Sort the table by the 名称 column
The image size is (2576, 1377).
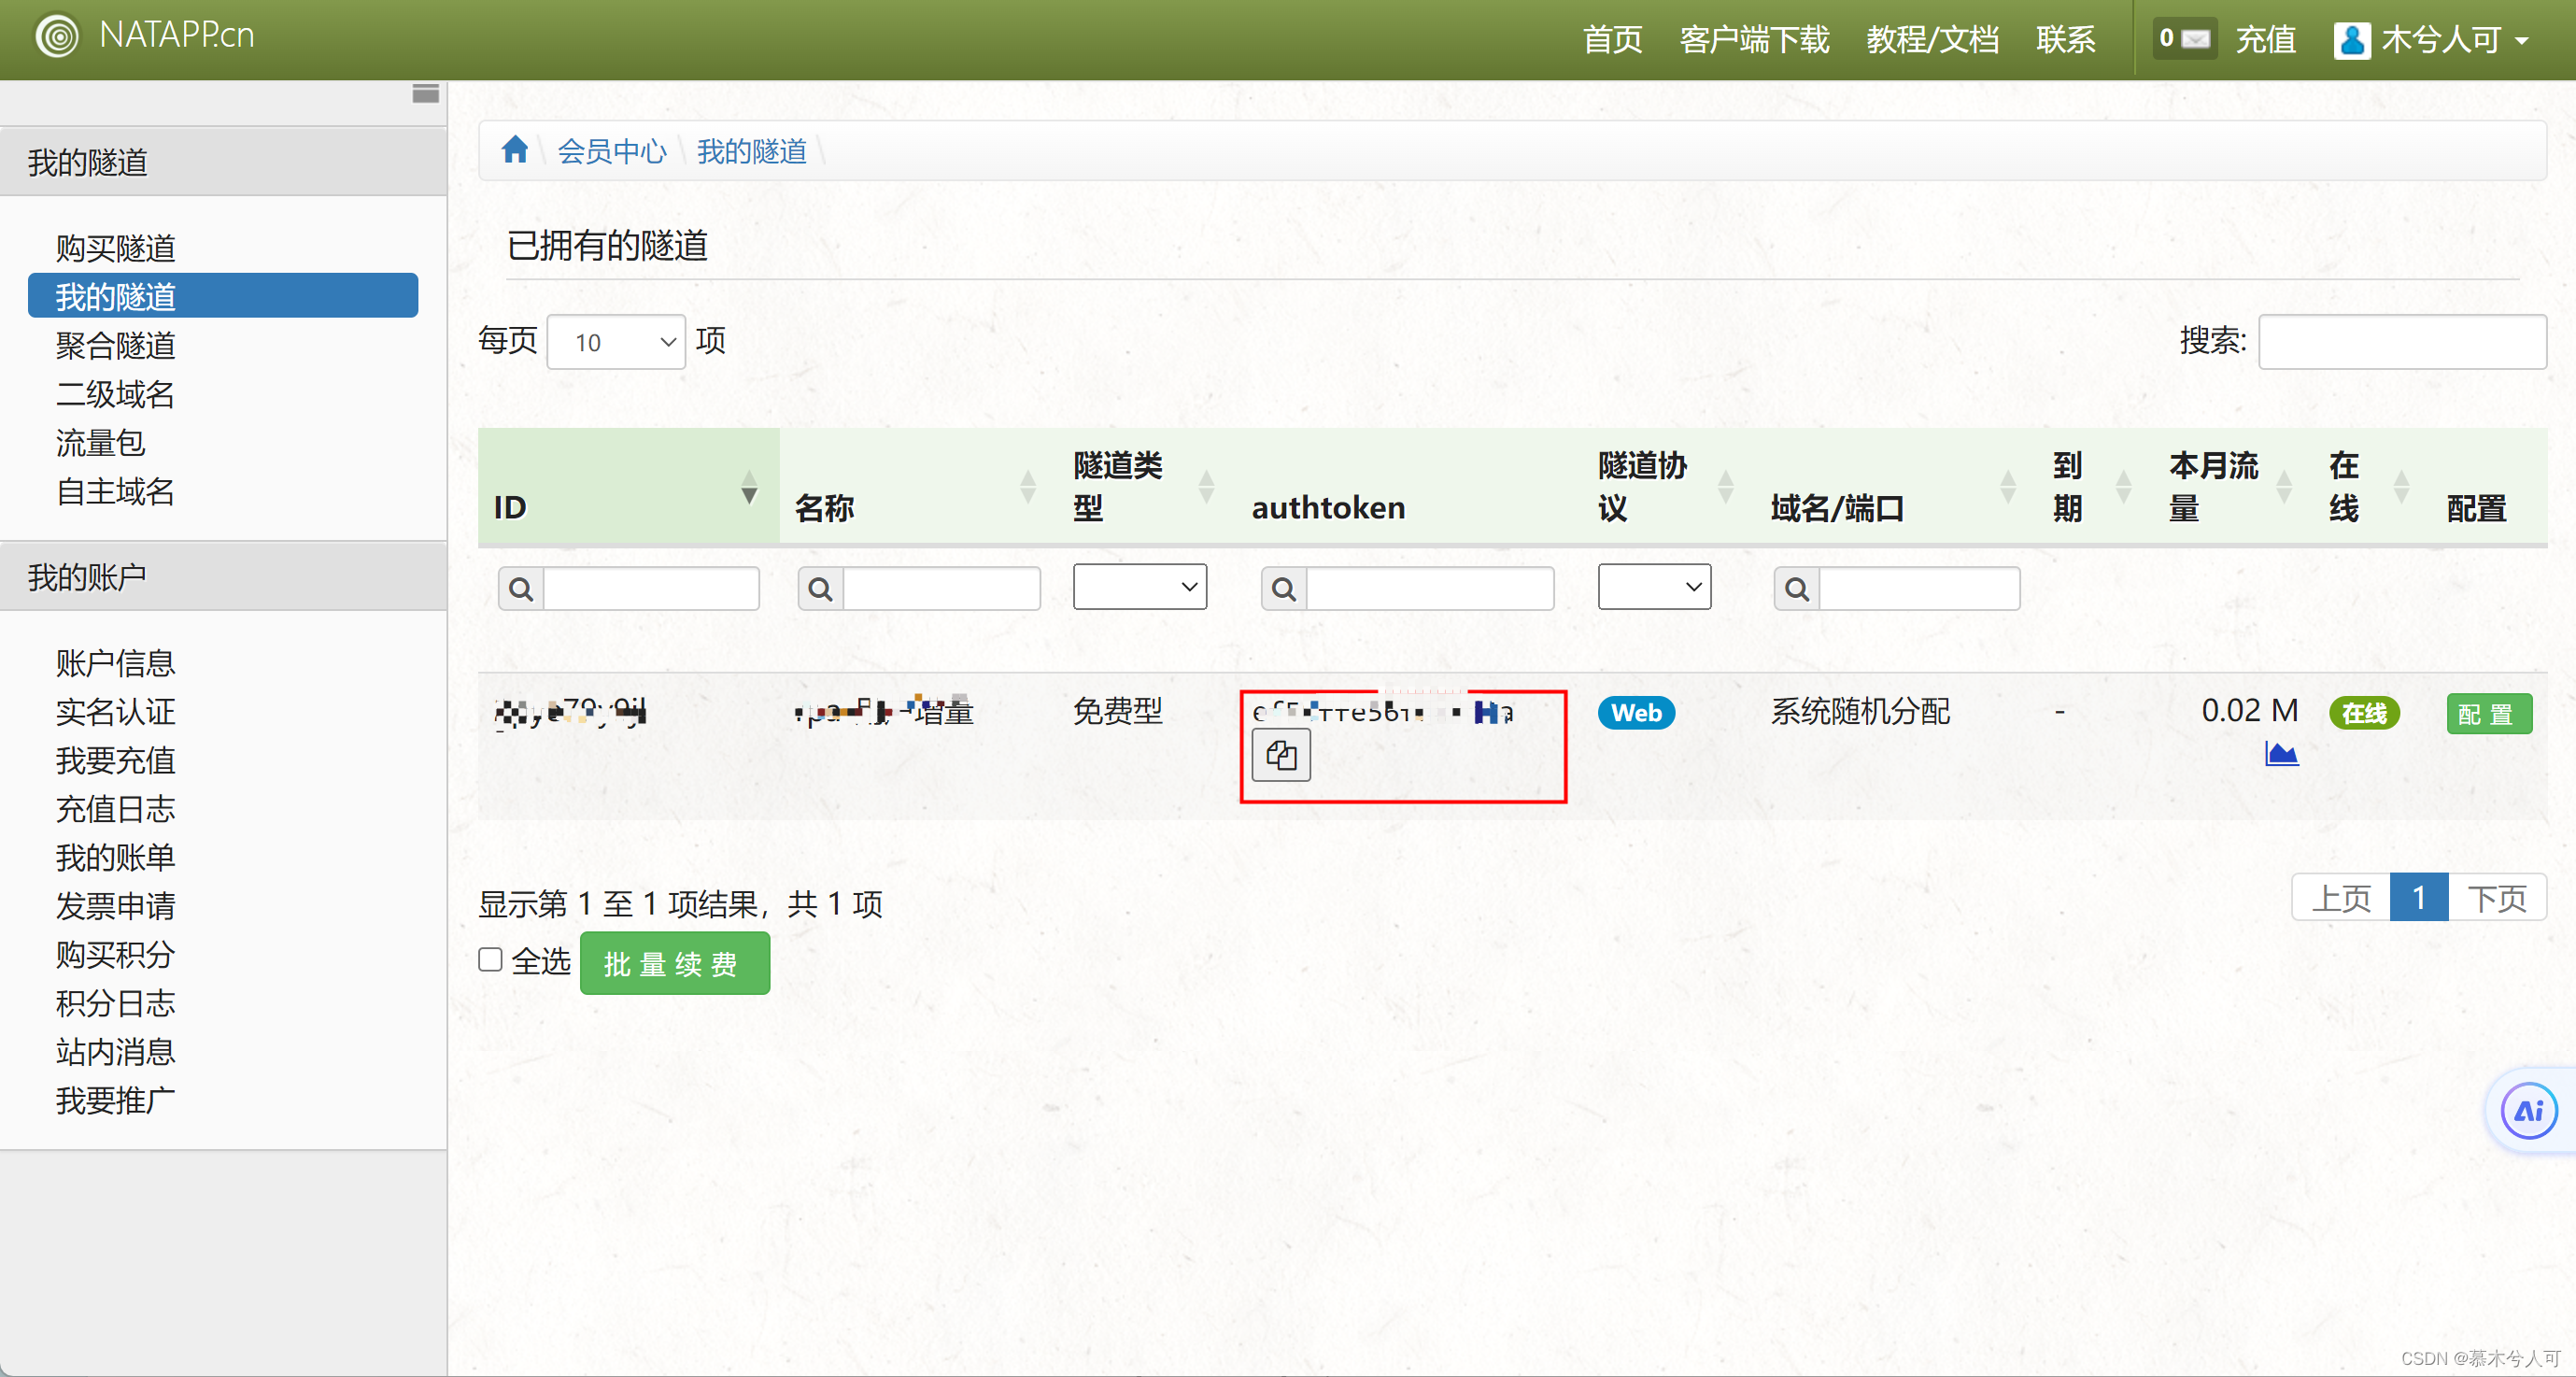point(1027,487)
